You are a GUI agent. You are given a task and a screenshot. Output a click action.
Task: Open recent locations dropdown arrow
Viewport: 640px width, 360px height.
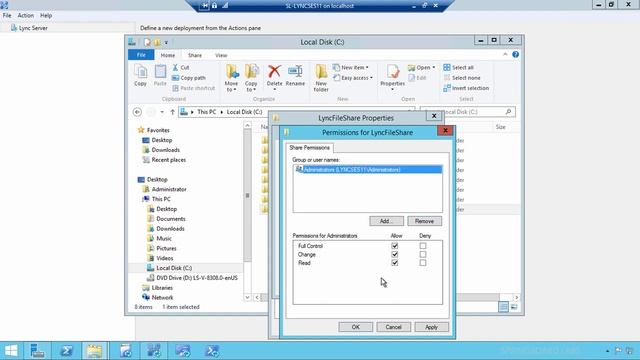pos(162,112)
